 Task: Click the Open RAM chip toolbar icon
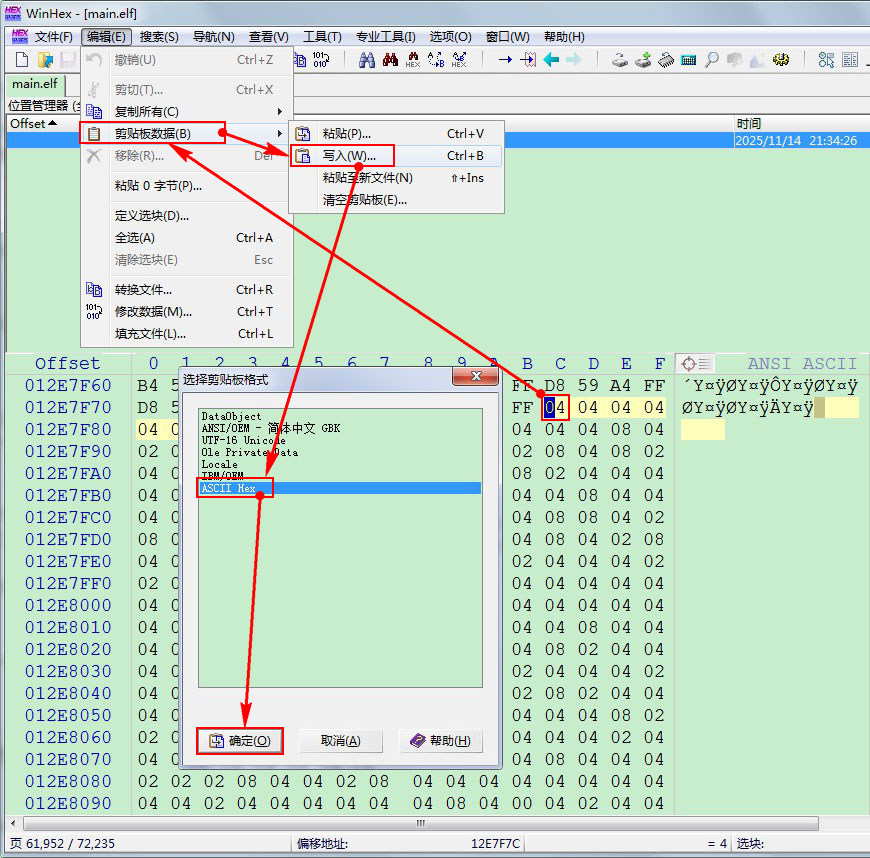[665, 60]
